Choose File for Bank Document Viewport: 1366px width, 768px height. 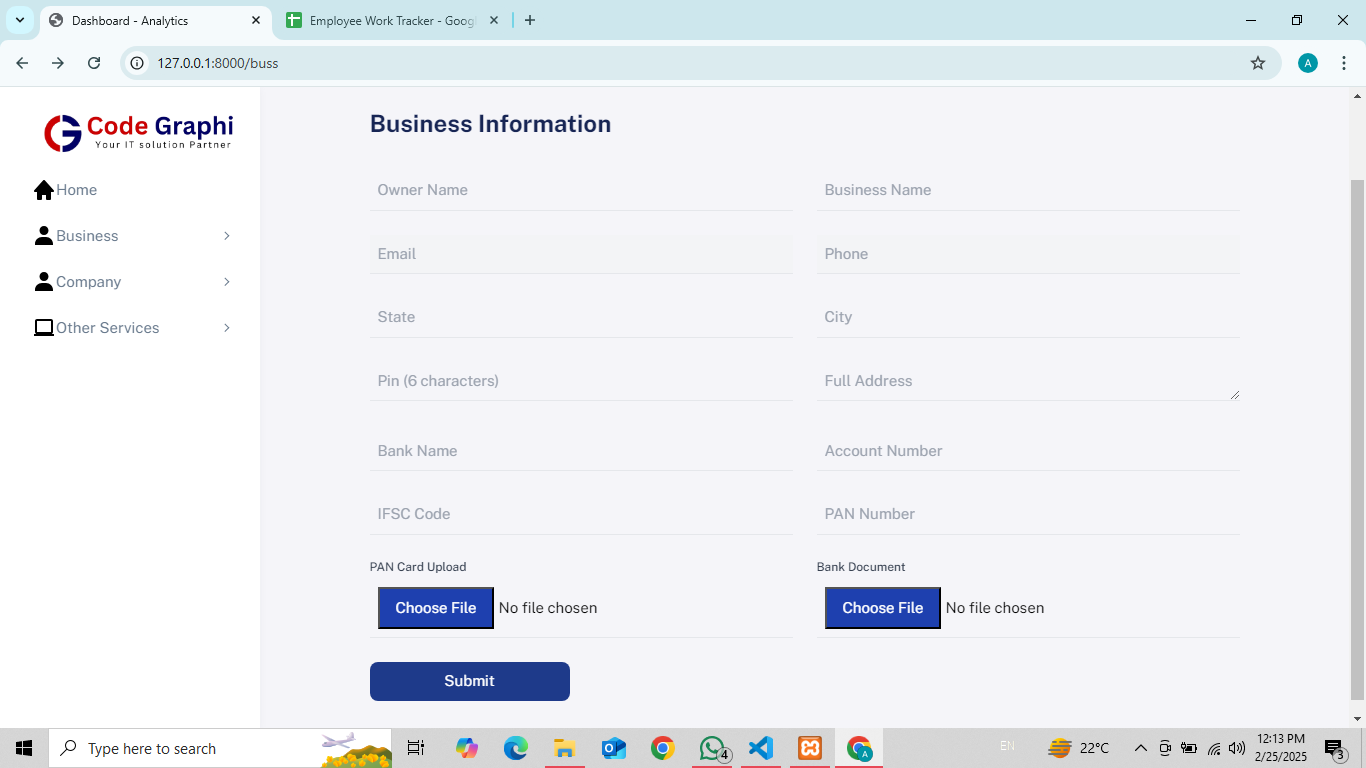[883, 608]
